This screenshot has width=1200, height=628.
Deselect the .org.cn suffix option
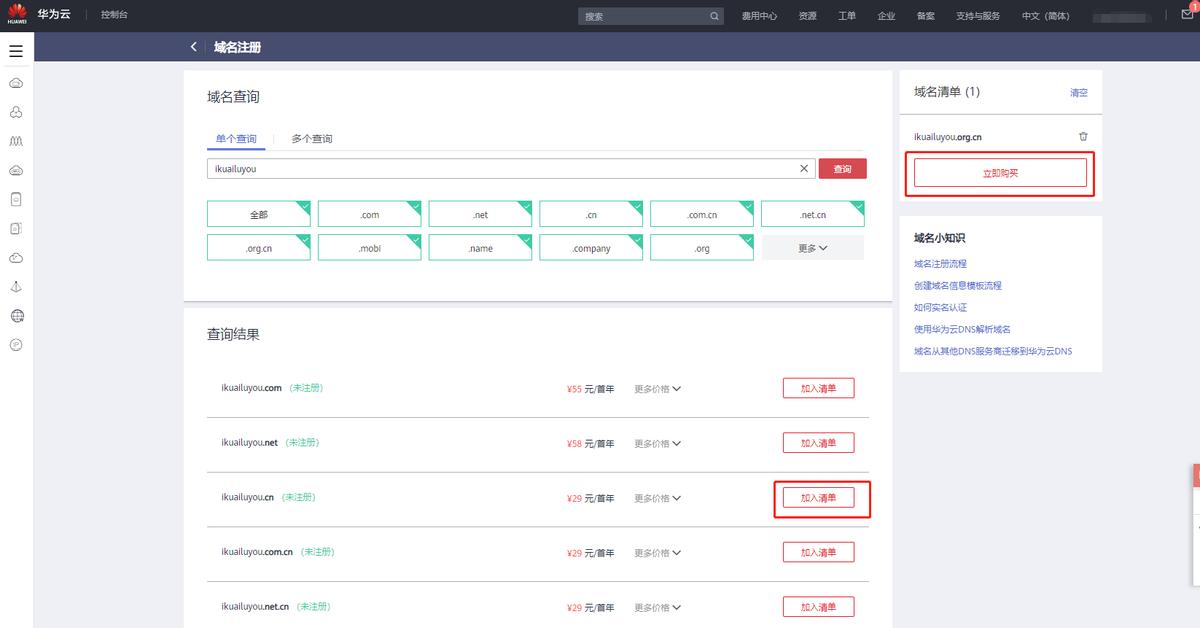(x=258, y=248)
